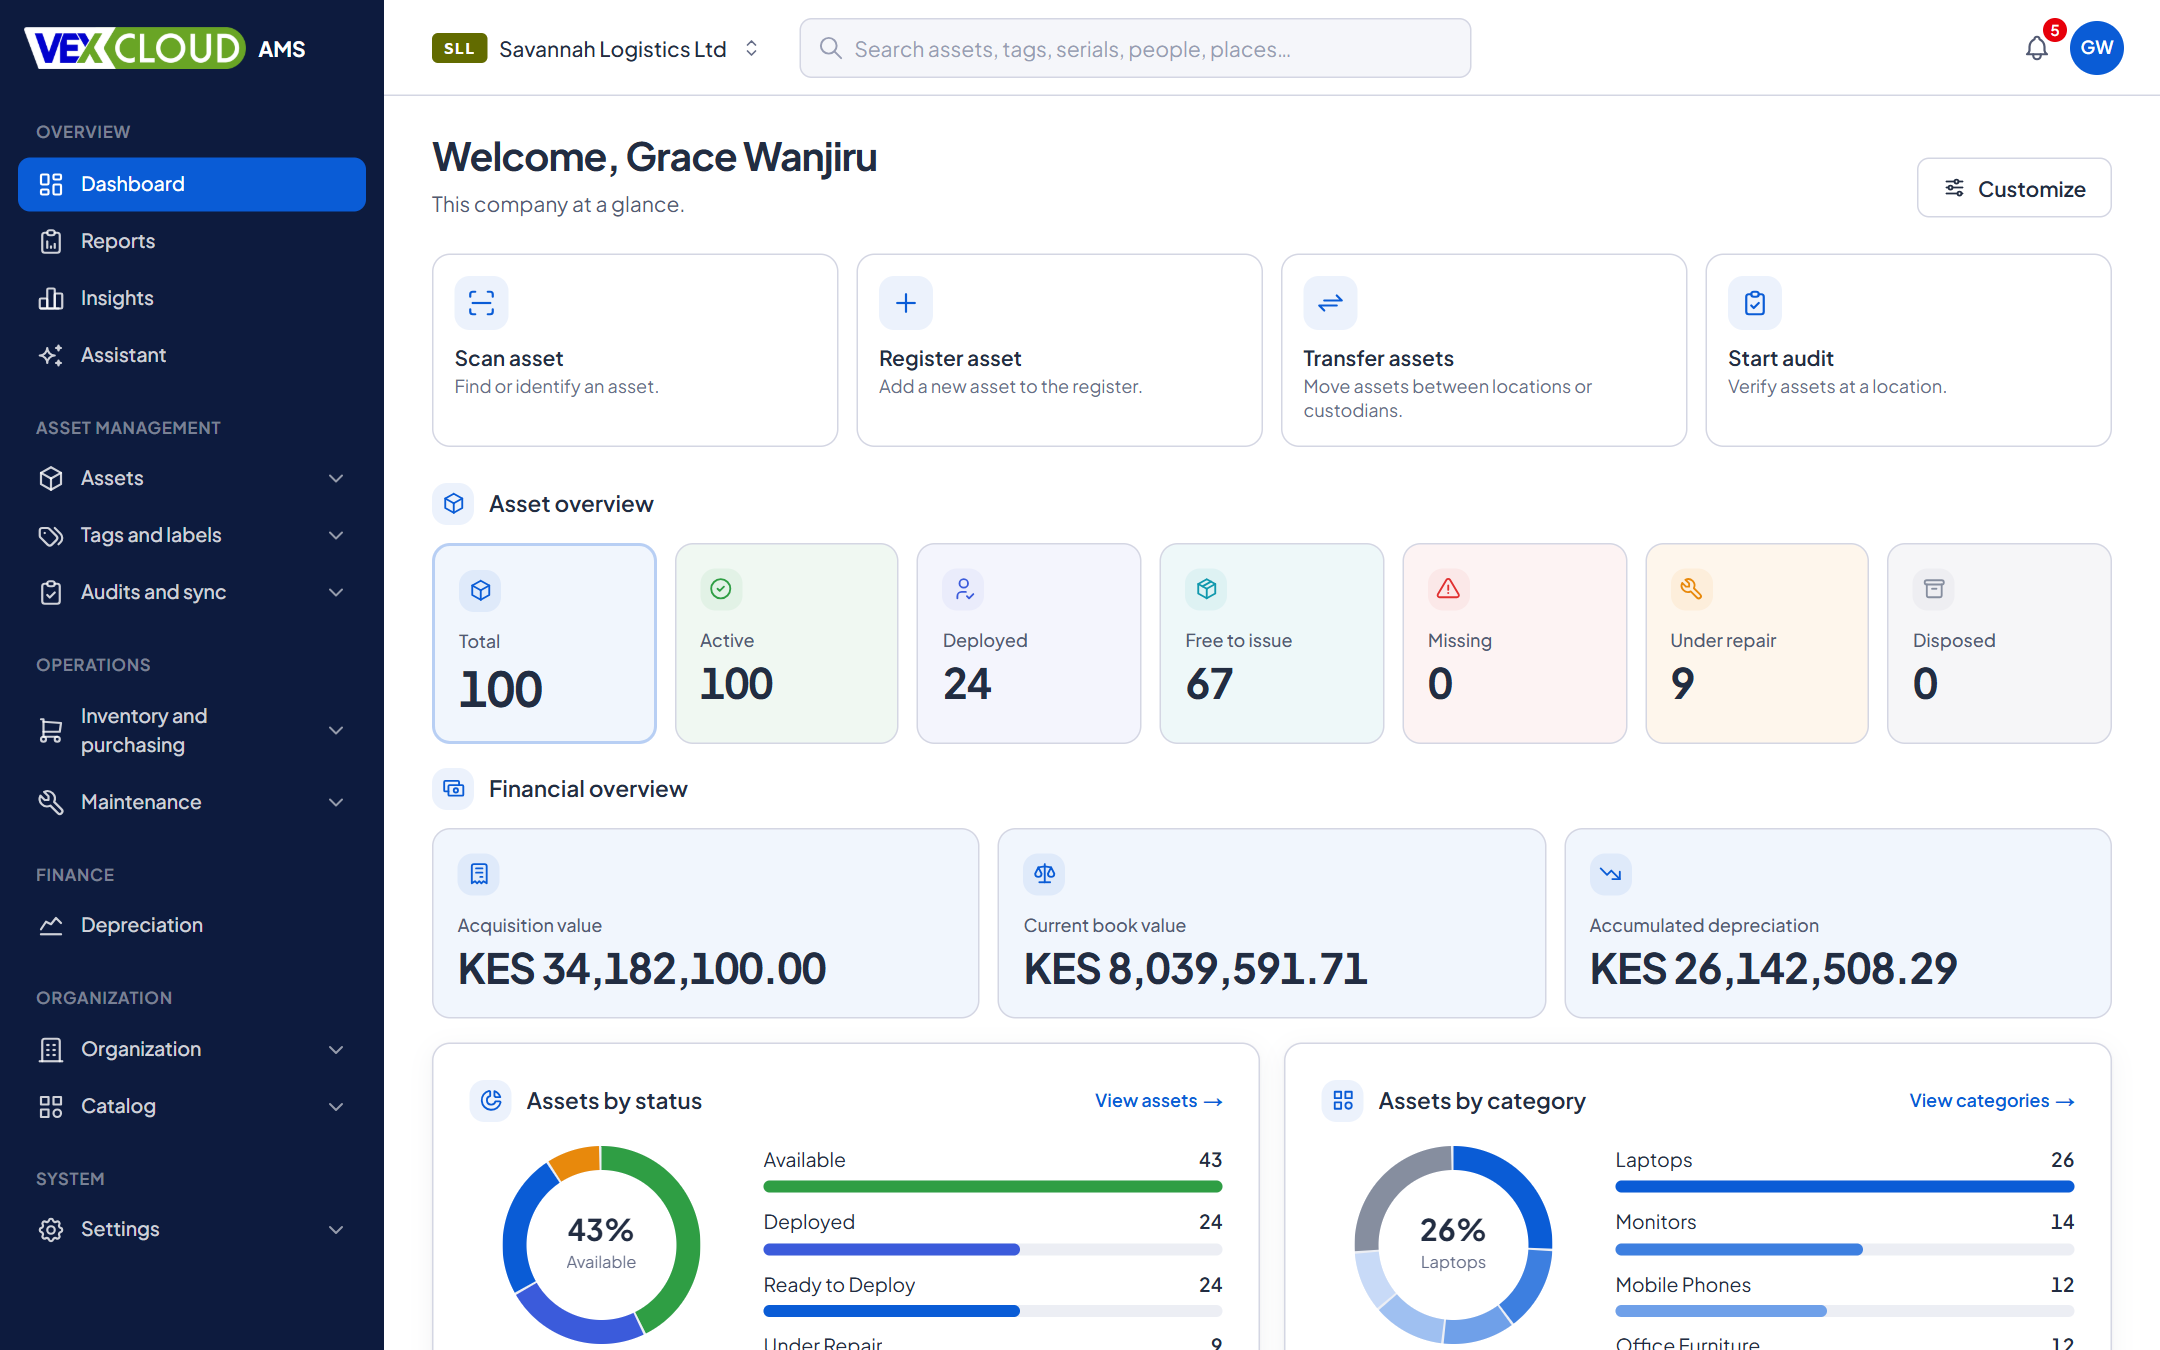Click the Register asset plus icon
2160x1350 pixels.
coord(906,303)
